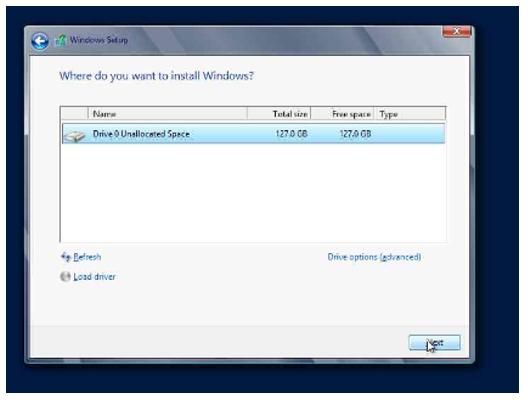Image resolution: width=528 pixels, height=402 pixels.
Task: Click the Load driver disc icon
Action: (65, 276)
